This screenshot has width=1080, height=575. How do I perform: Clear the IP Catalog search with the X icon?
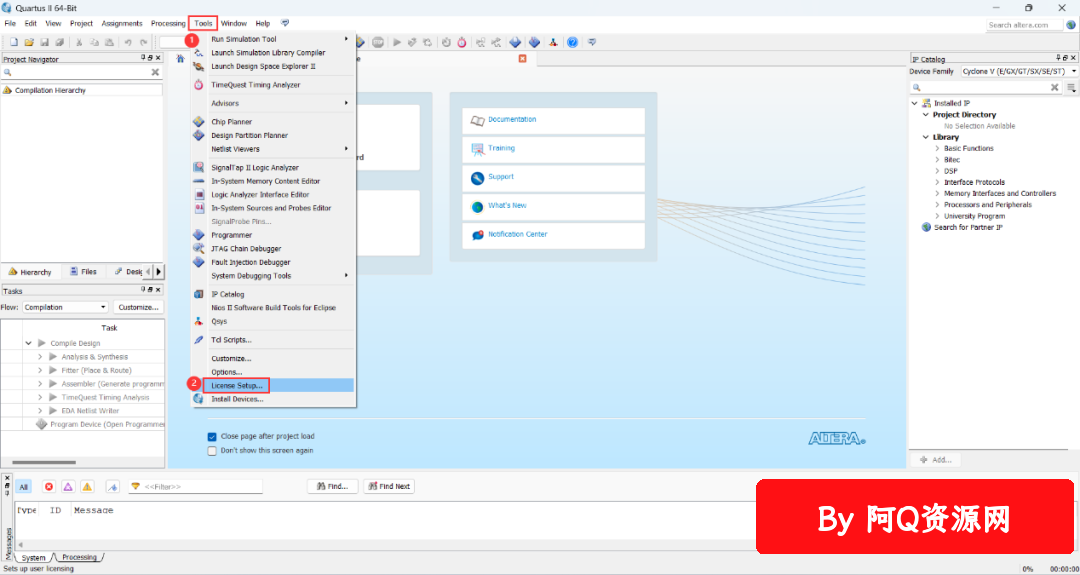pos(1055,87)
